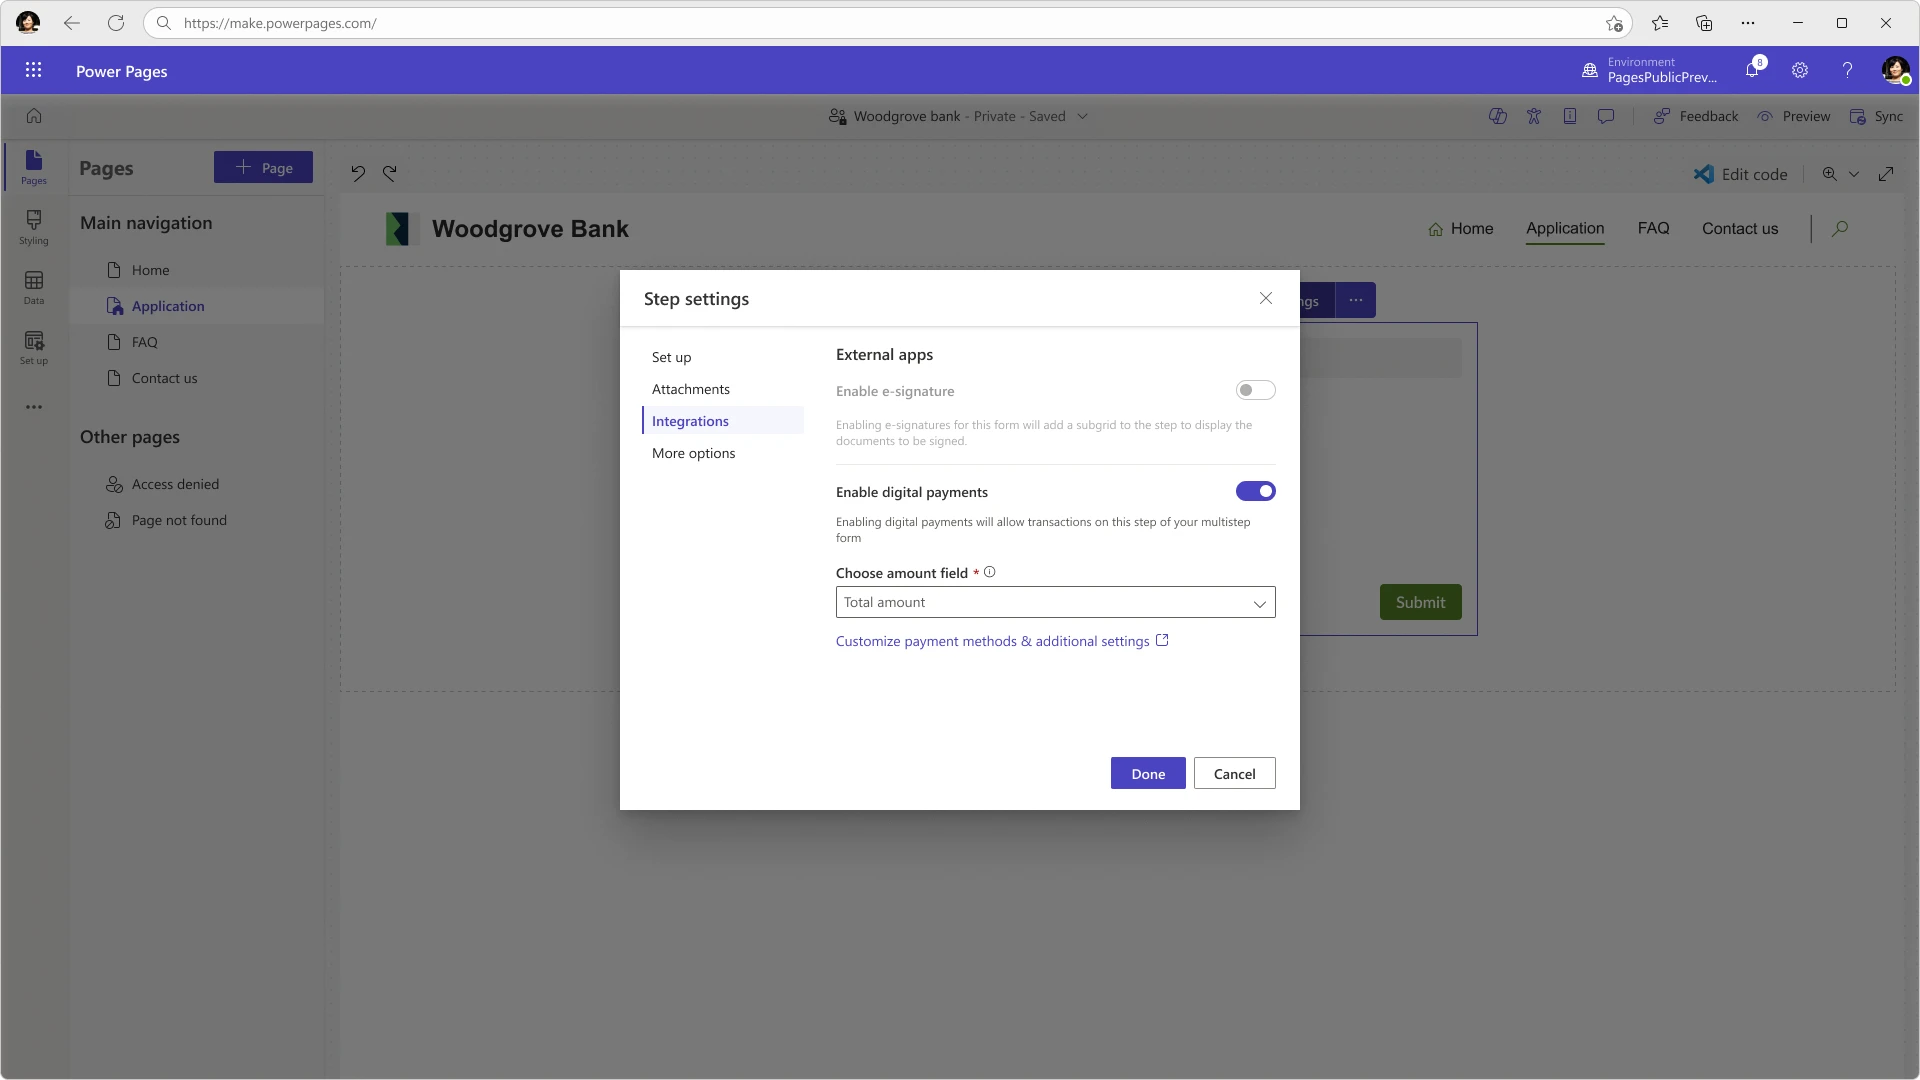Open Edit code with Visual Studio Code
Viewport: 1920px width, 1080px height.
1741,174
